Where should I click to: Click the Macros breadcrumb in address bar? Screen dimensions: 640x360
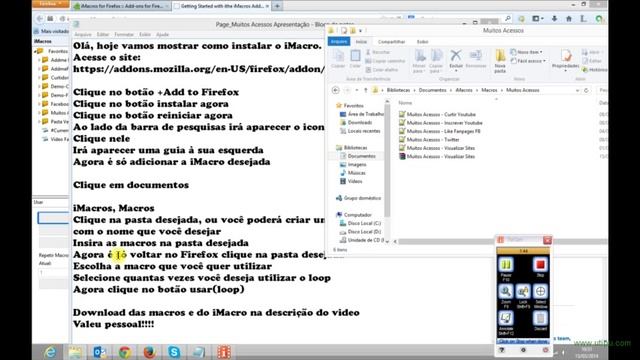(x=489, y=90)
